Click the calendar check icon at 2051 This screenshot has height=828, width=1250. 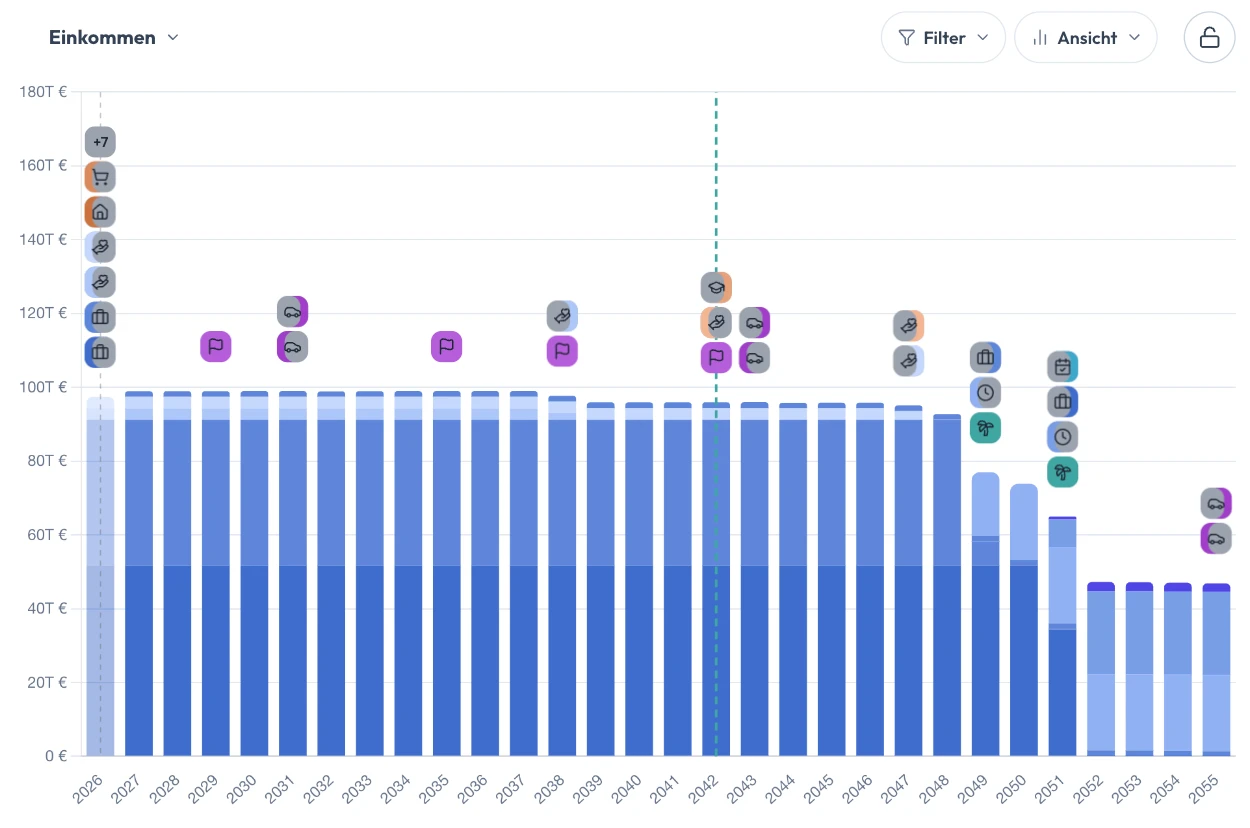(1063, 366)
